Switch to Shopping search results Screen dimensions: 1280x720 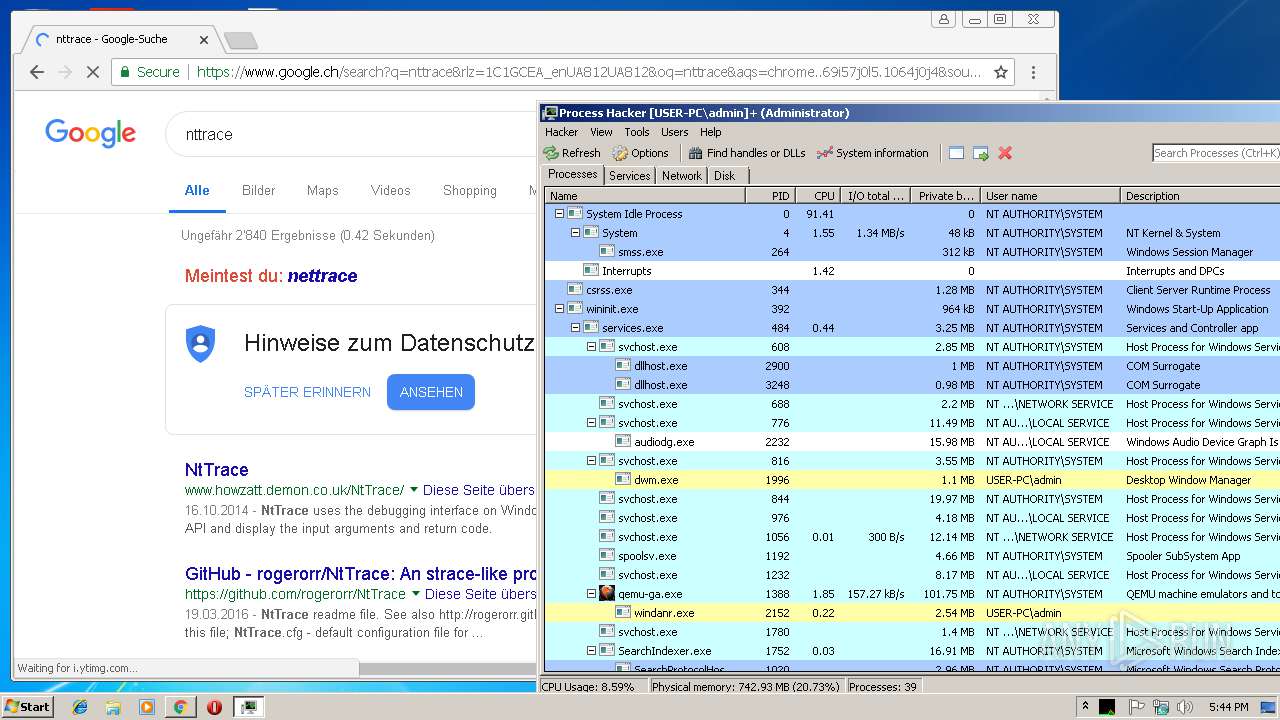[x=470, y=190]
